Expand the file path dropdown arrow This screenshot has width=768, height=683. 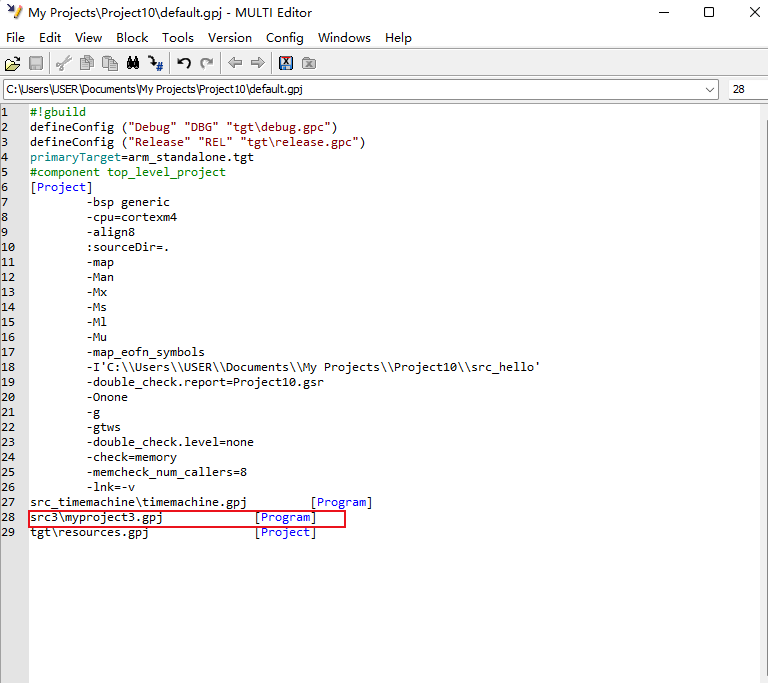click(709, 89)
